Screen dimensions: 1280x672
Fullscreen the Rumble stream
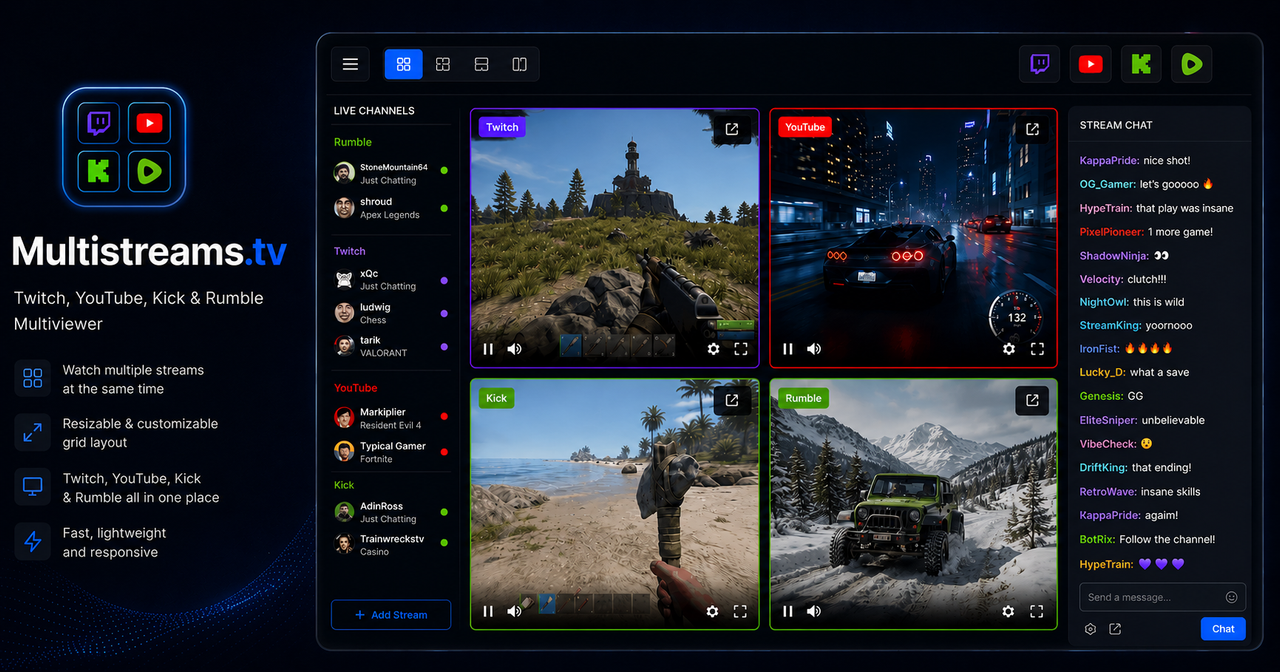coord(1036,611)
